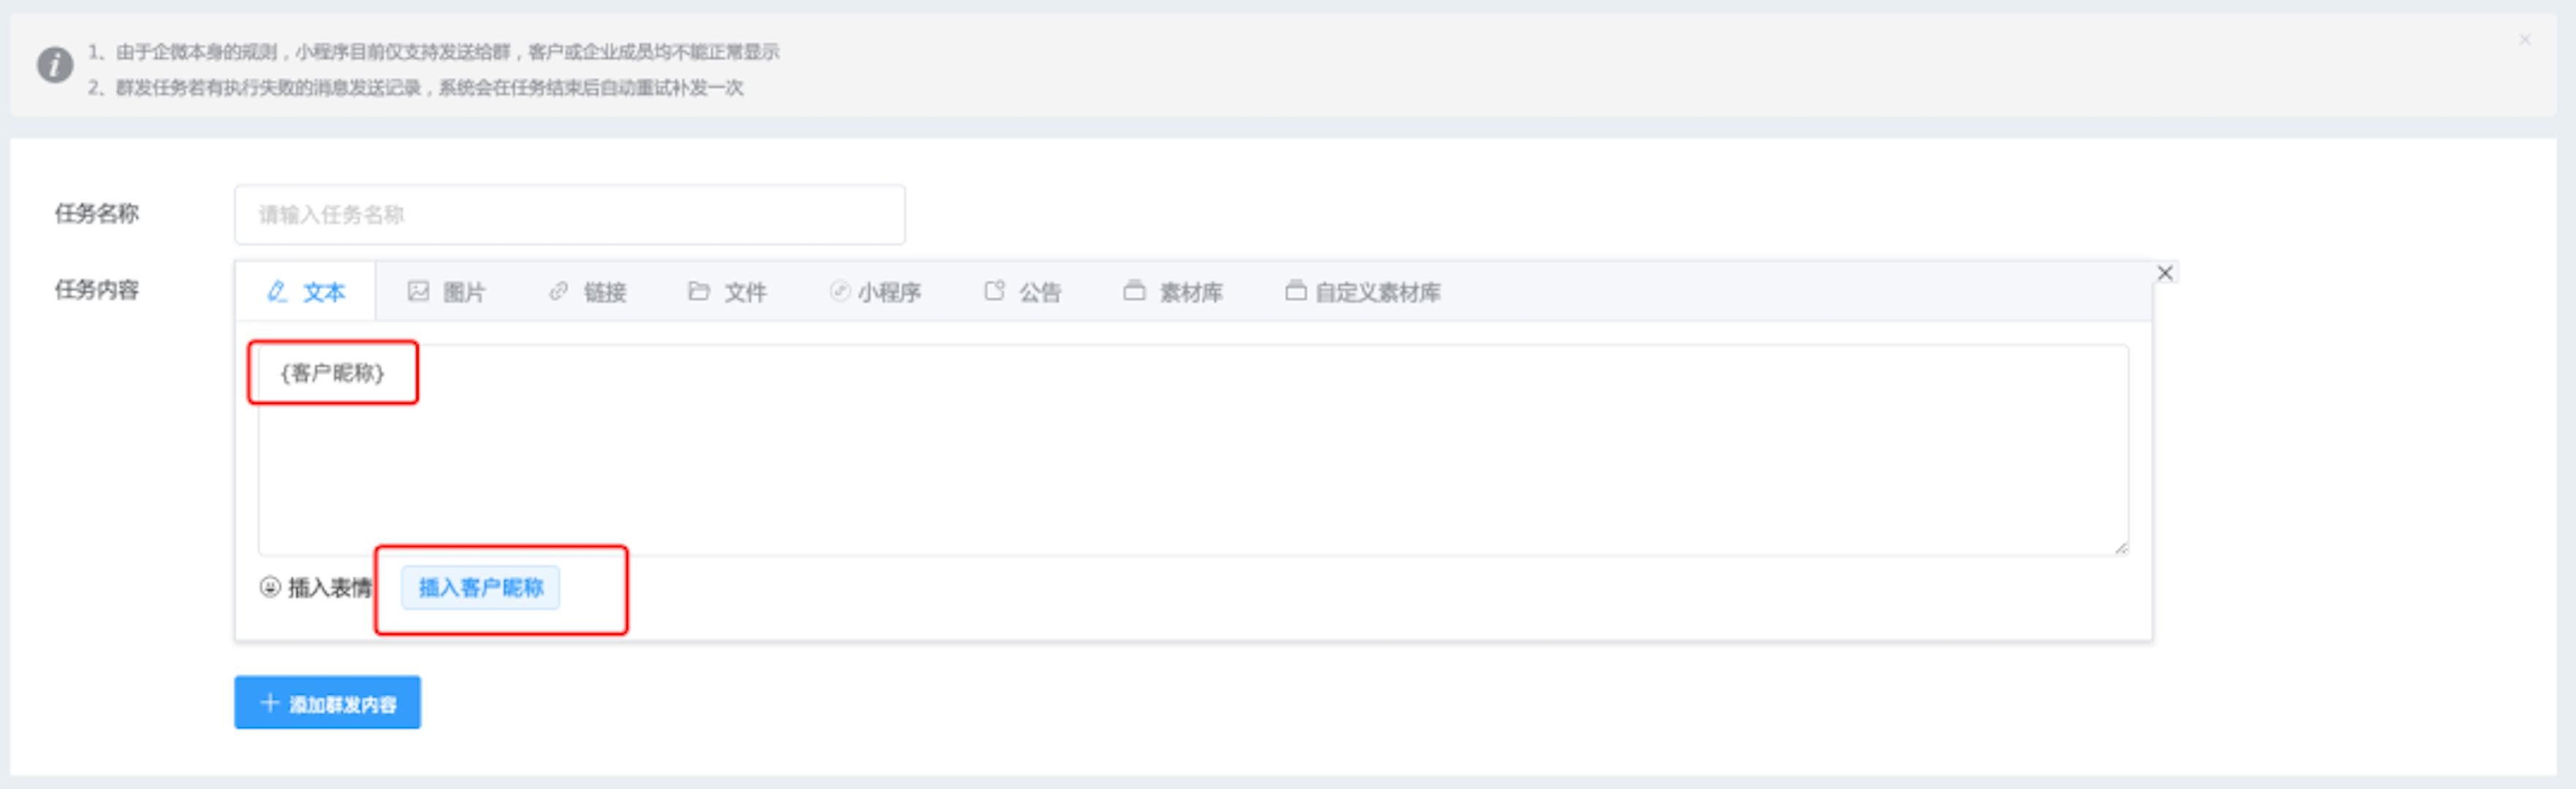Viewport: 2576px width, 789px height.
Task: Click the material library icon next to 素材库
Action: pyautogui.click(x=1134, y=291)
